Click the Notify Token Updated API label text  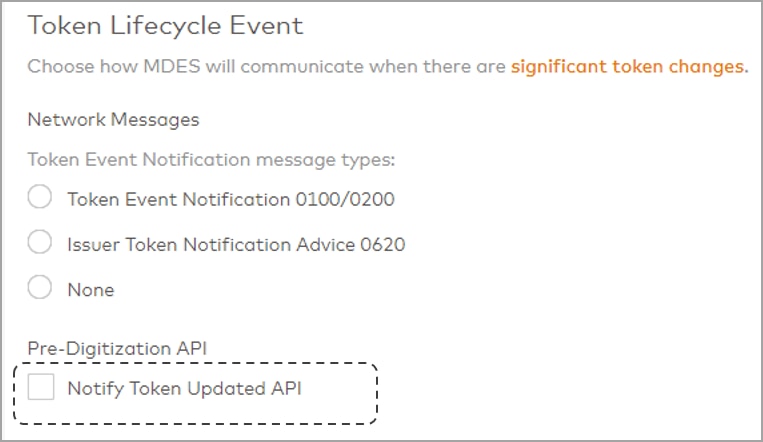pyautogui.click(x=184, y=388)
